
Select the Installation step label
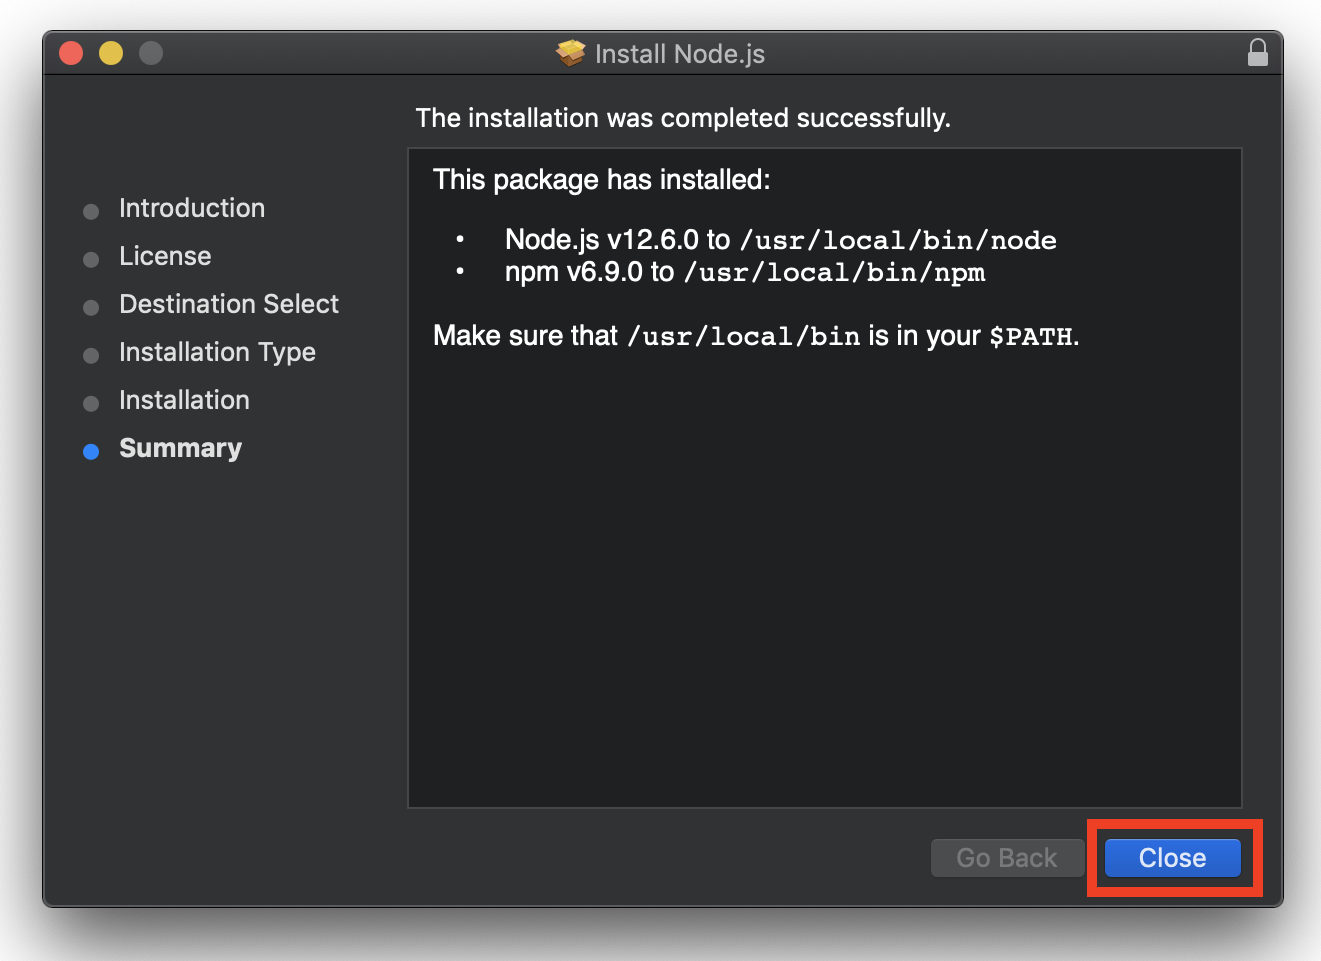184,400
